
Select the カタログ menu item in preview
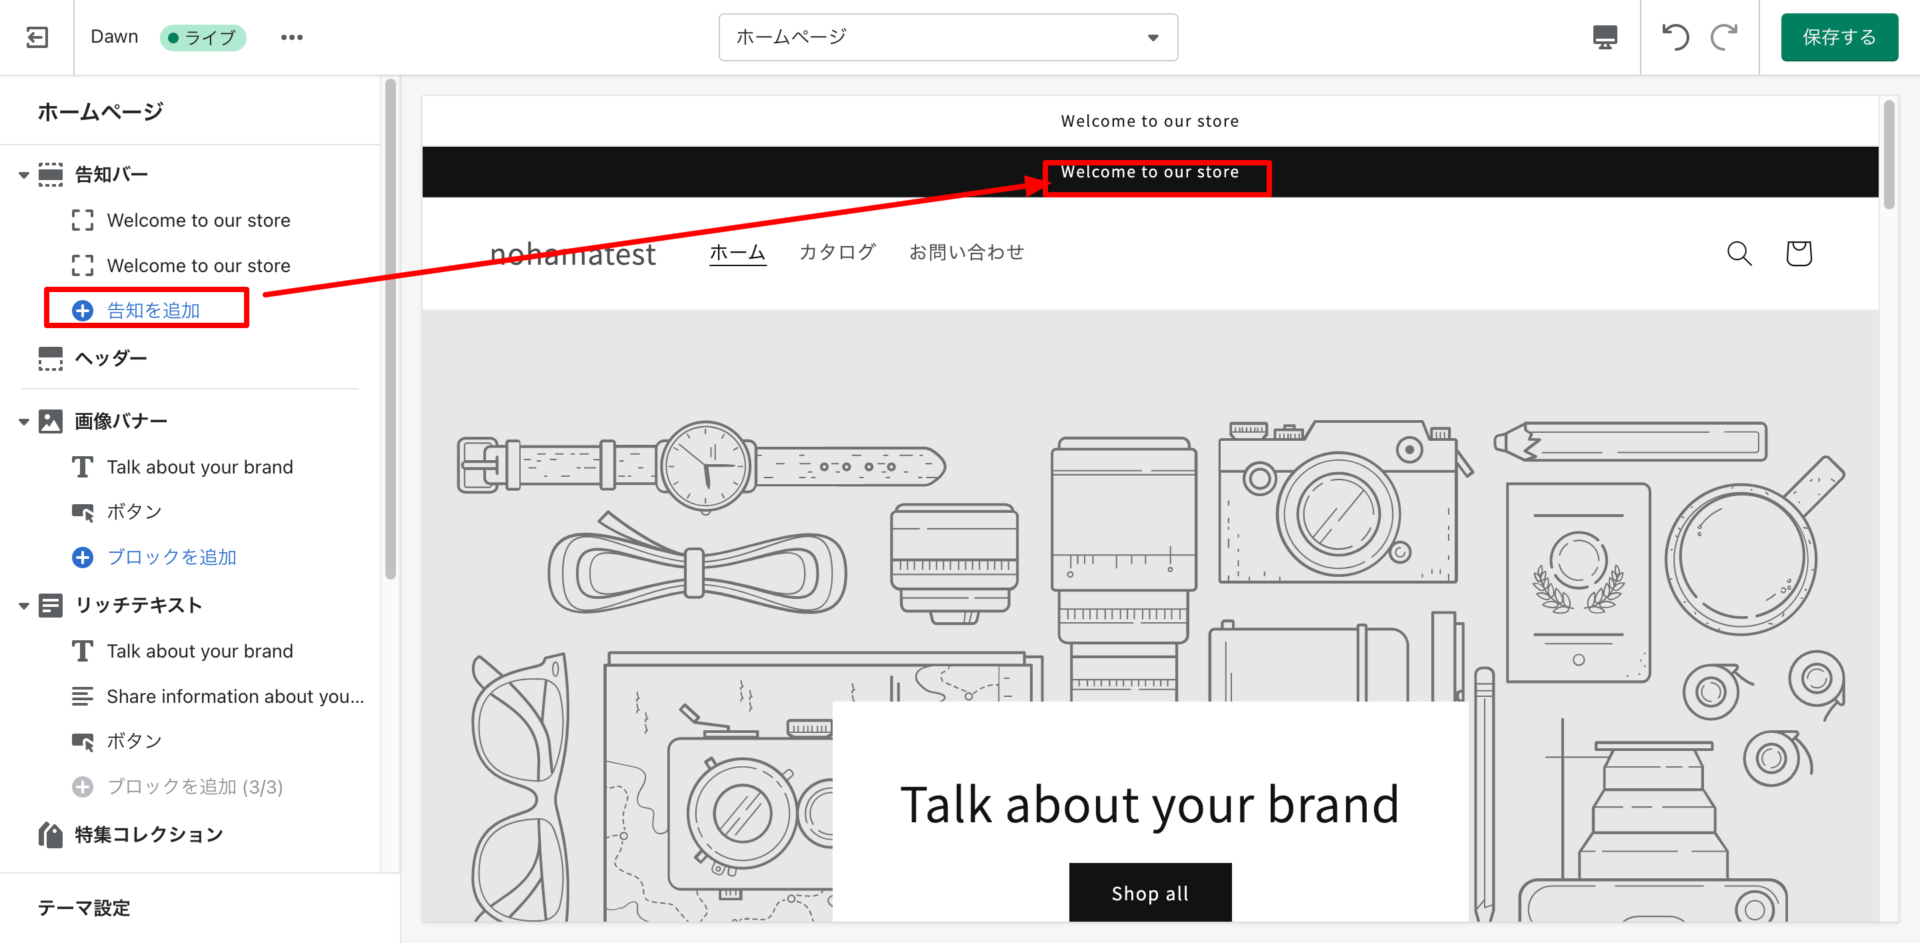[x=837, y=252]
